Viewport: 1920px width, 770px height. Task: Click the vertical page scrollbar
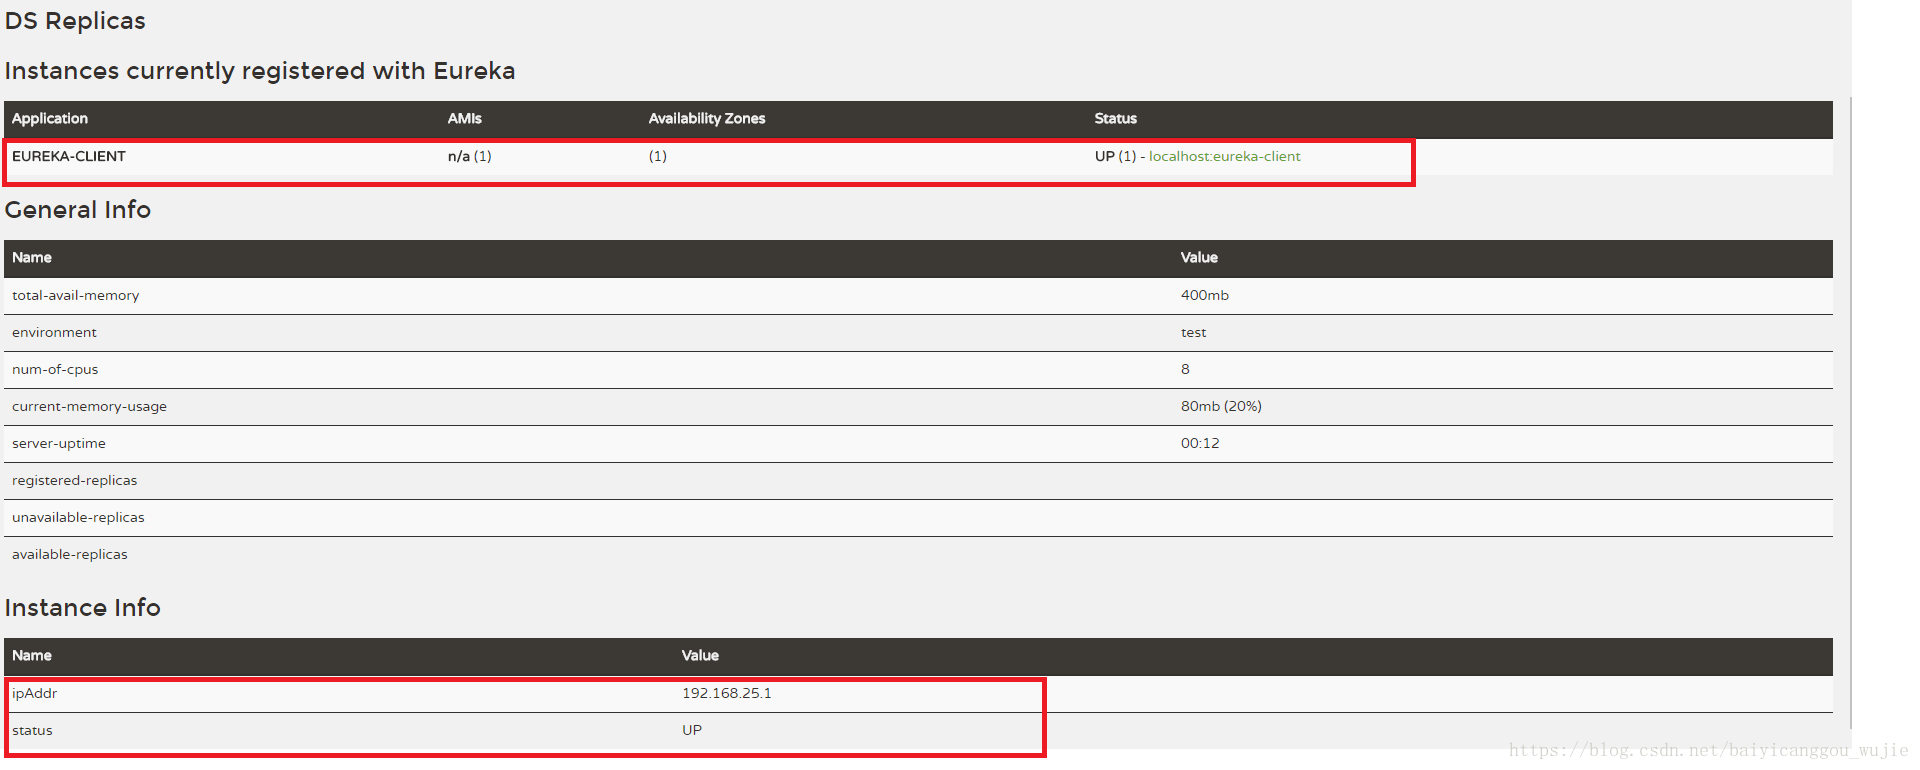point(1851,412)
